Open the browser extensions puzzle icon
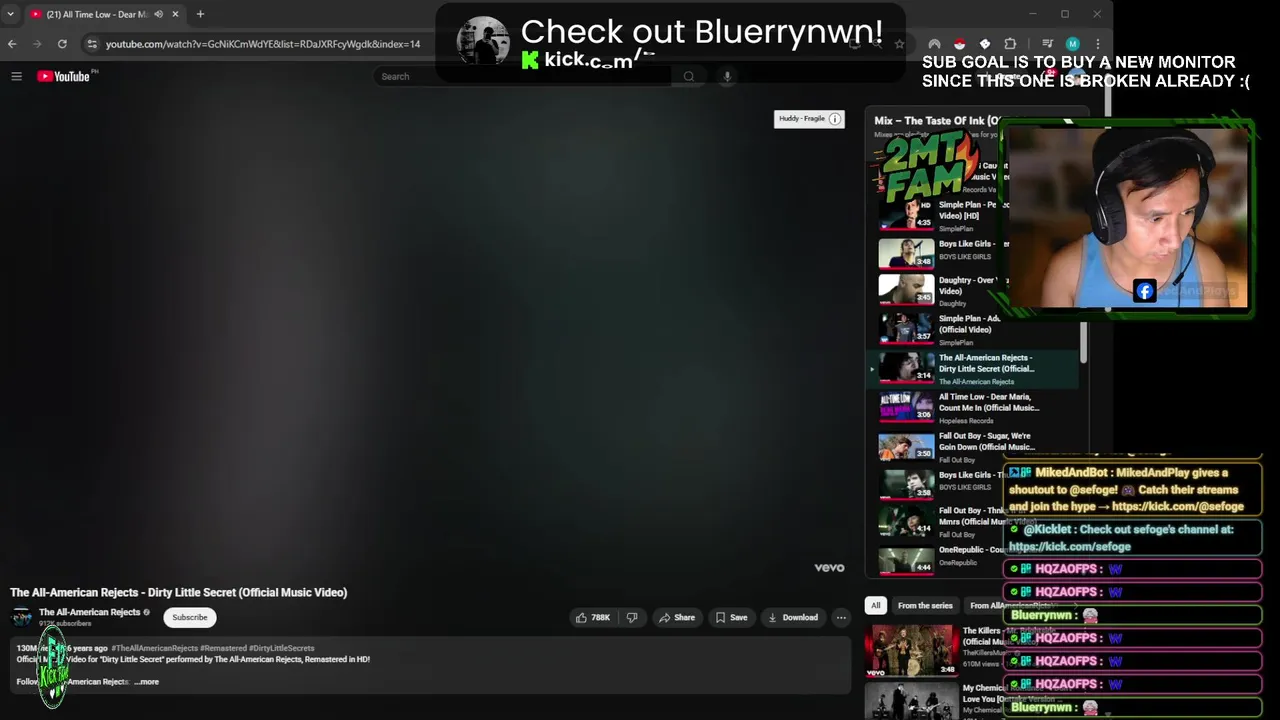 tap(1010, 44)
